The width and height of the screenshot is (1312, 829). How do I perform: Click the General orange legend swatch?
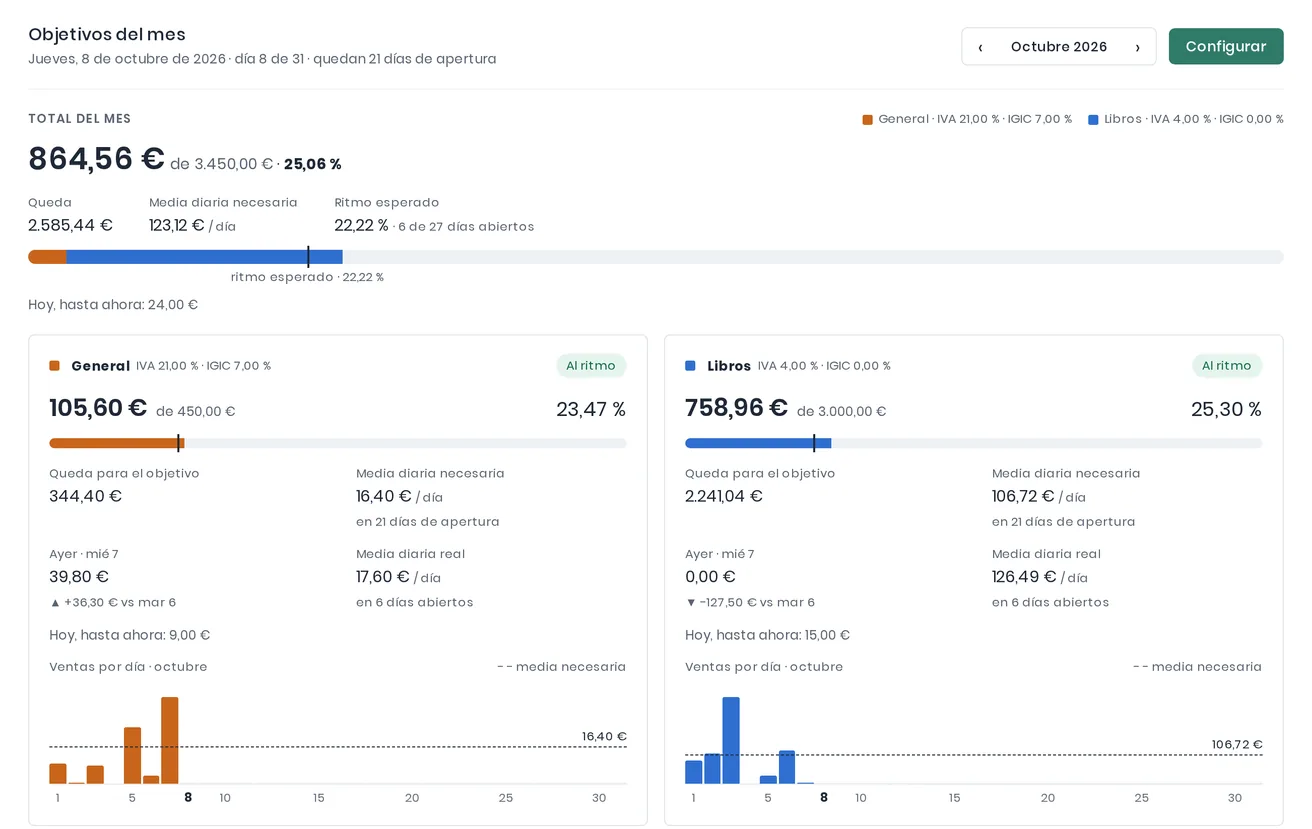(867, 119)
